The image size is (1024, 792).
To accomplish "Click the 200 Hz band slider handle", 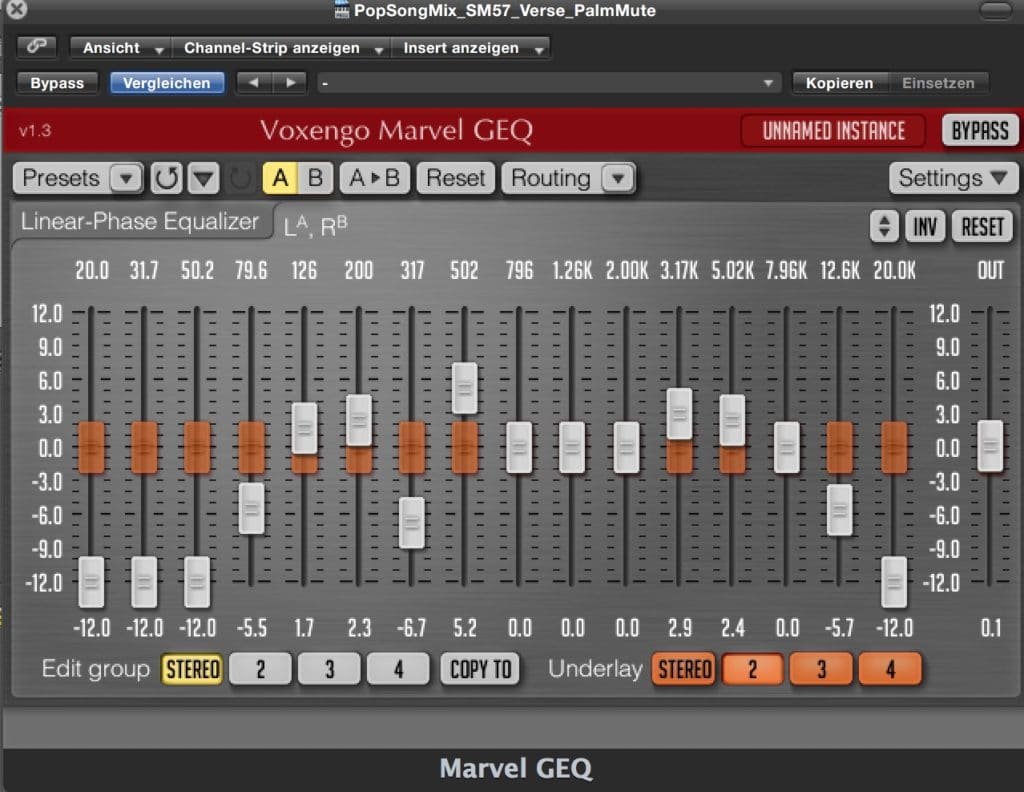I will coord(359,420).
